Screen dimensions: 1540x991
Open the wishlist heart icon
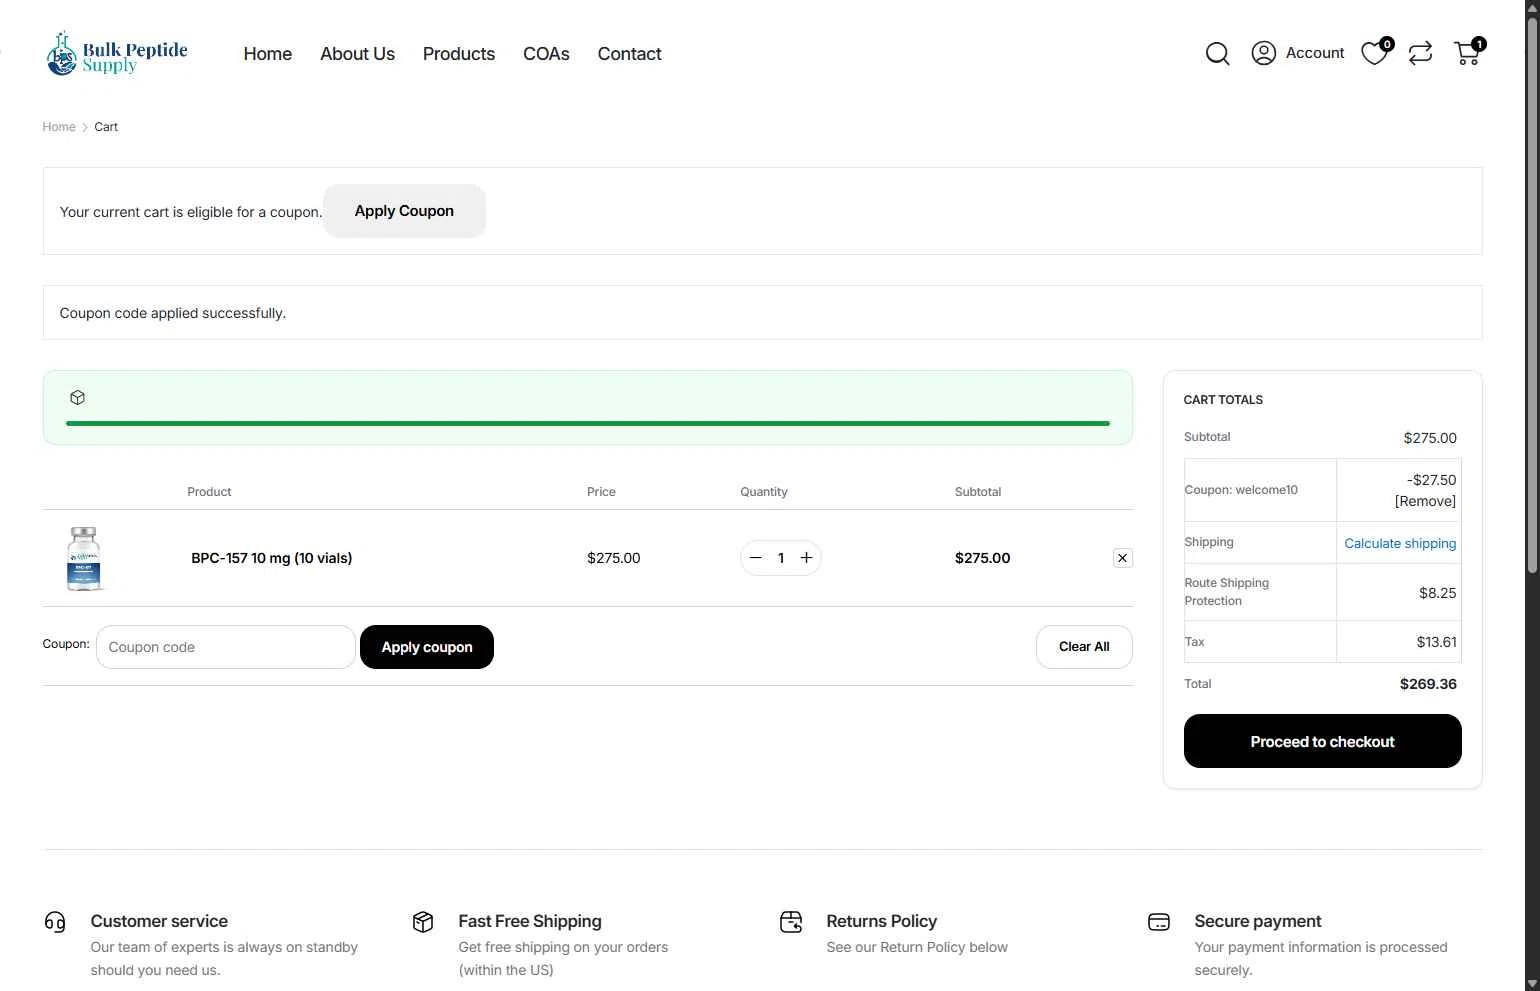pyautogui.click(x=1376, y=52)
